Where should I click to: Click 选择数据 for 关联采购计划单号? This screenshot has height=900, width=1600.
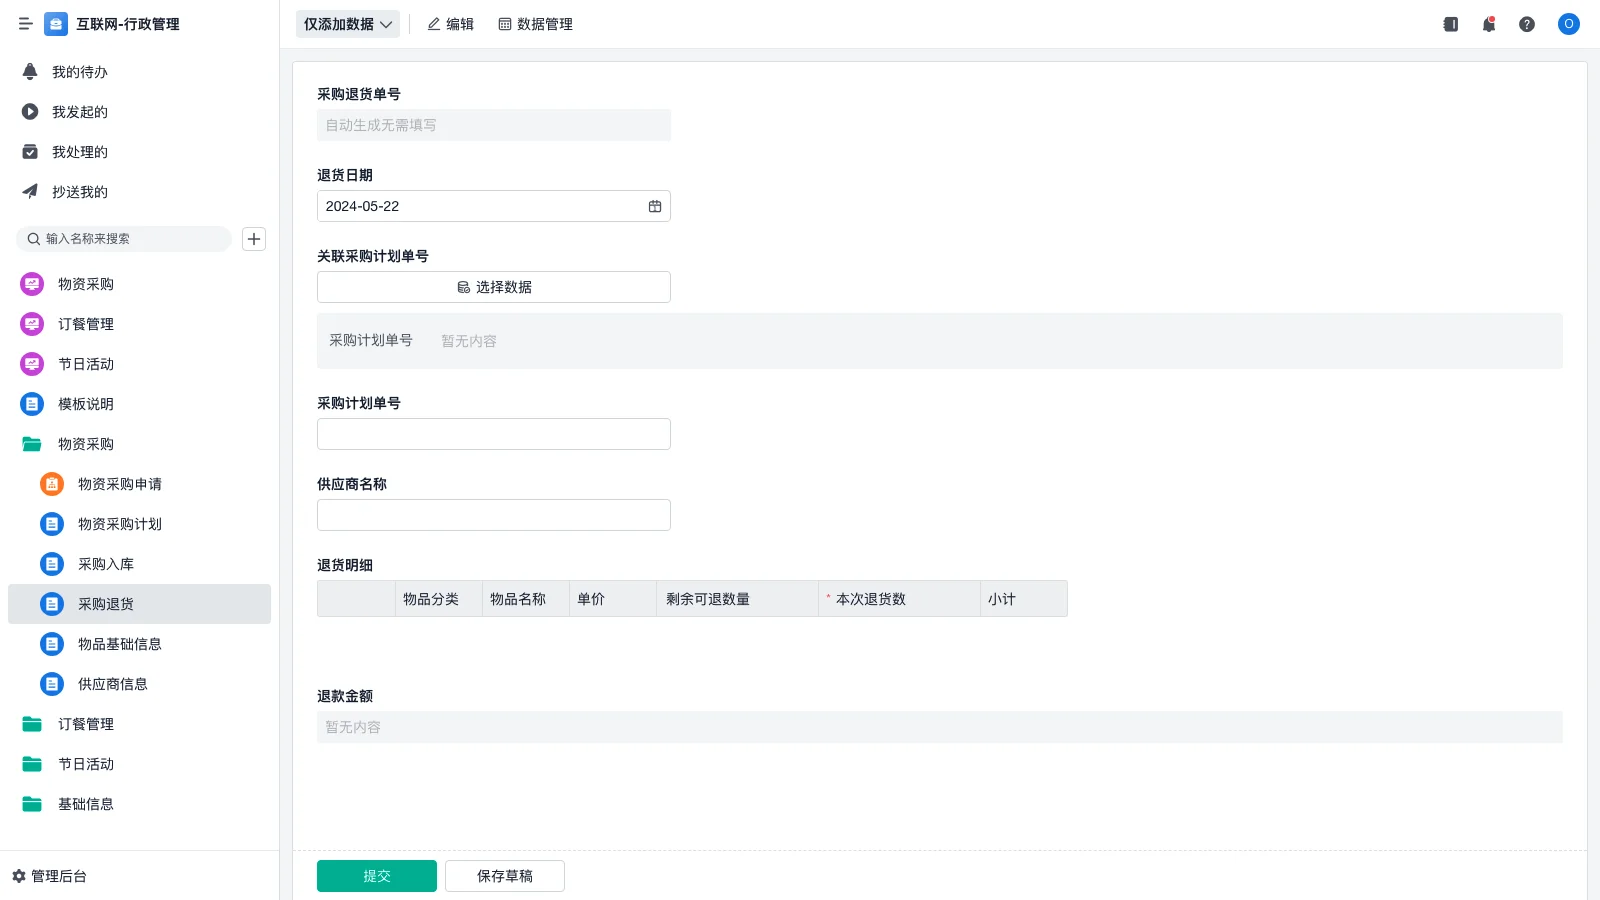[x=493, y=287]
